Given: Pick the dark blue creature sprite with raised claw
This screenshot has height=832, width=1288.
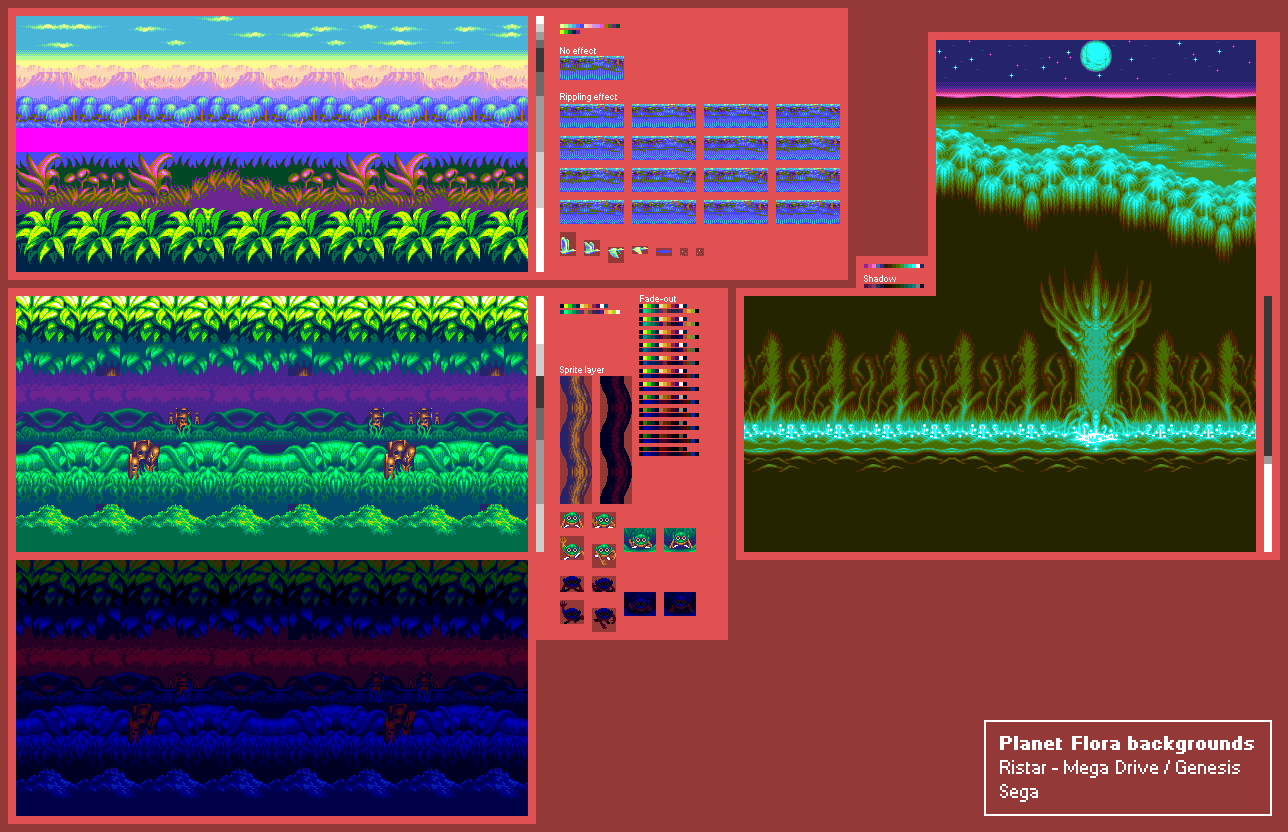Looking at the screenshot, I should (572, 612).
